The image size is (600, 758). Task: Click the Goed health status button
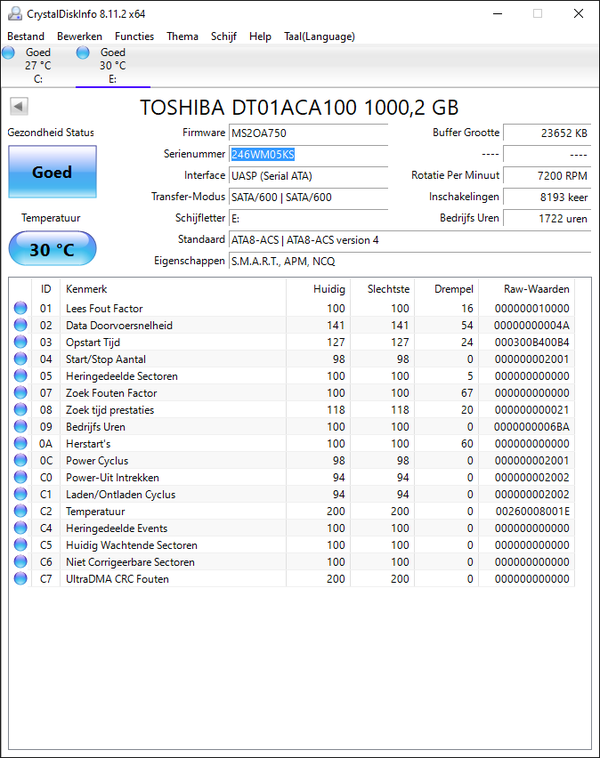pyautogui.click(x=52, y=172)
